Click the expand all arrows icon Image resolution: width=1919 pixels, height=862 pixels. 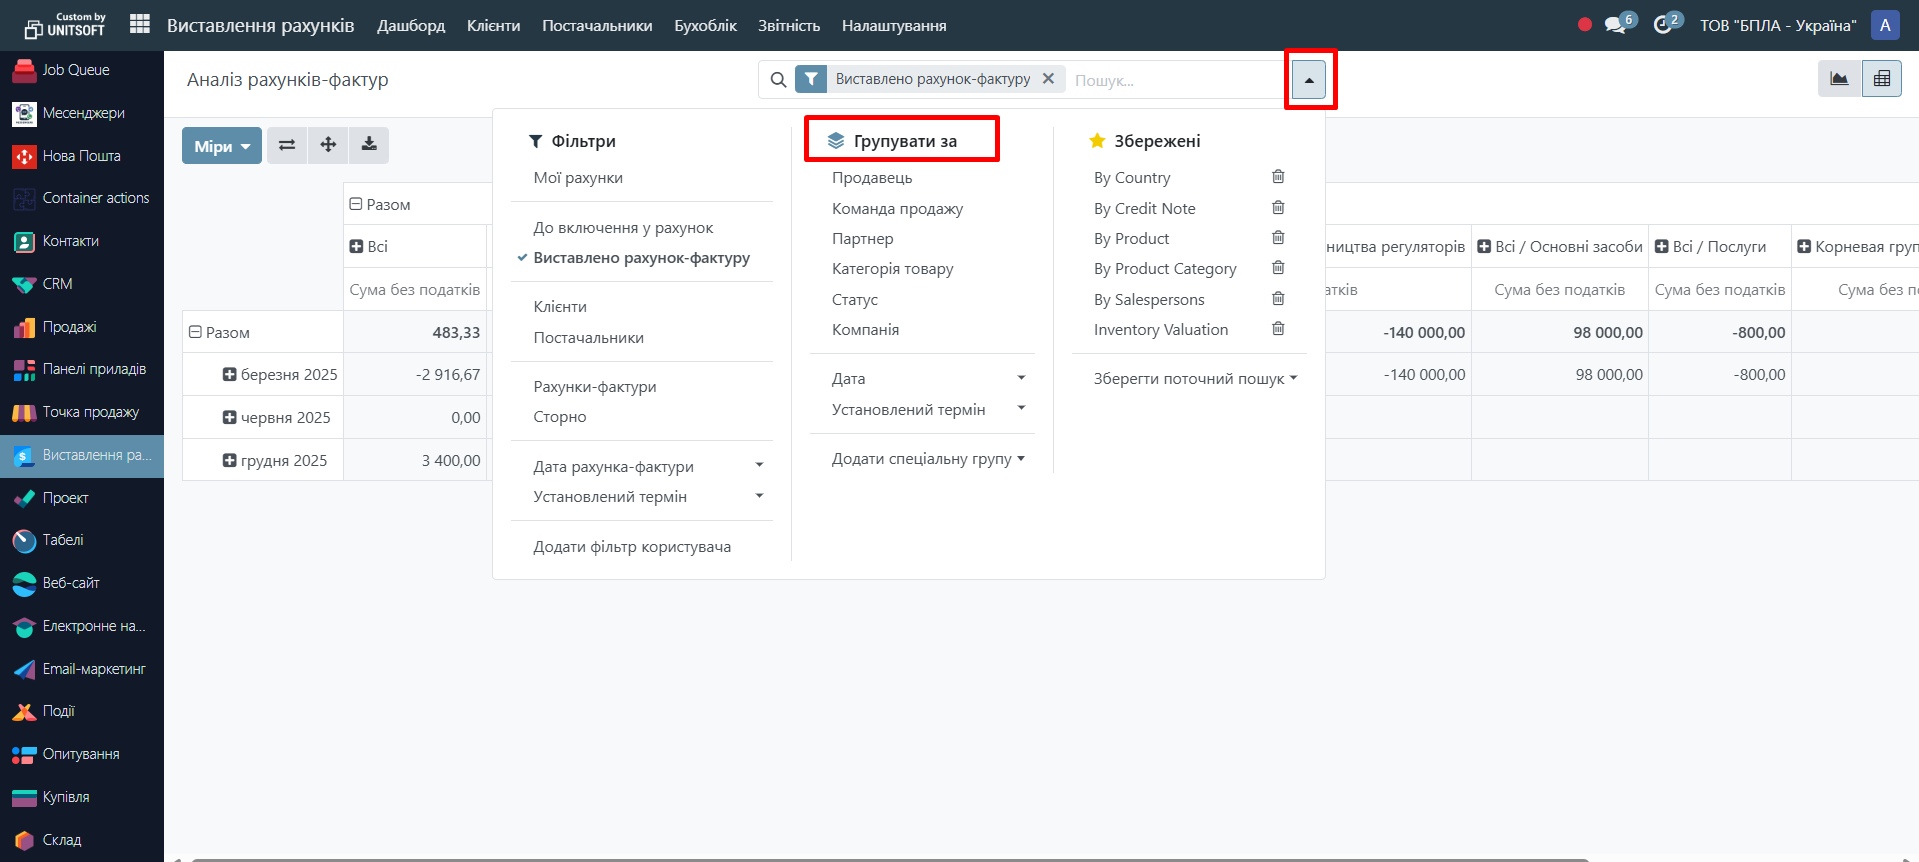[x=328, y=145]
